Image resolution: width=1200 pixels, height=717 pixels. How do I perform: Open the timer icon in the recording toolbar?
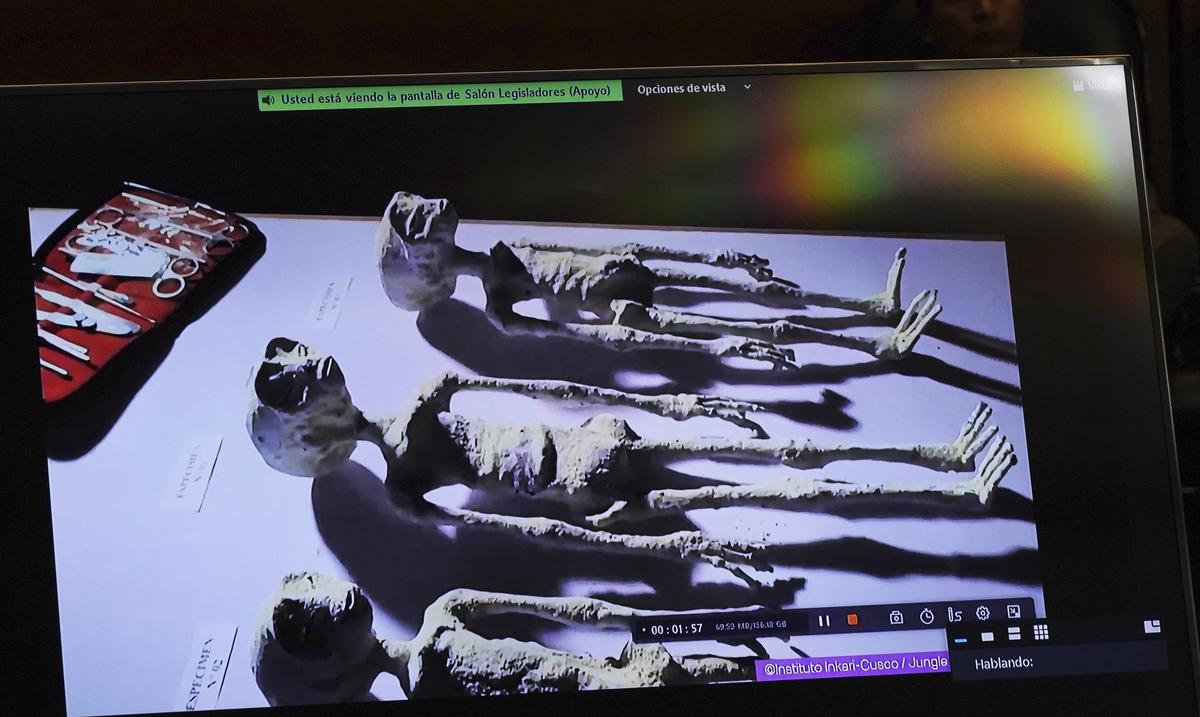pos(927,618)
